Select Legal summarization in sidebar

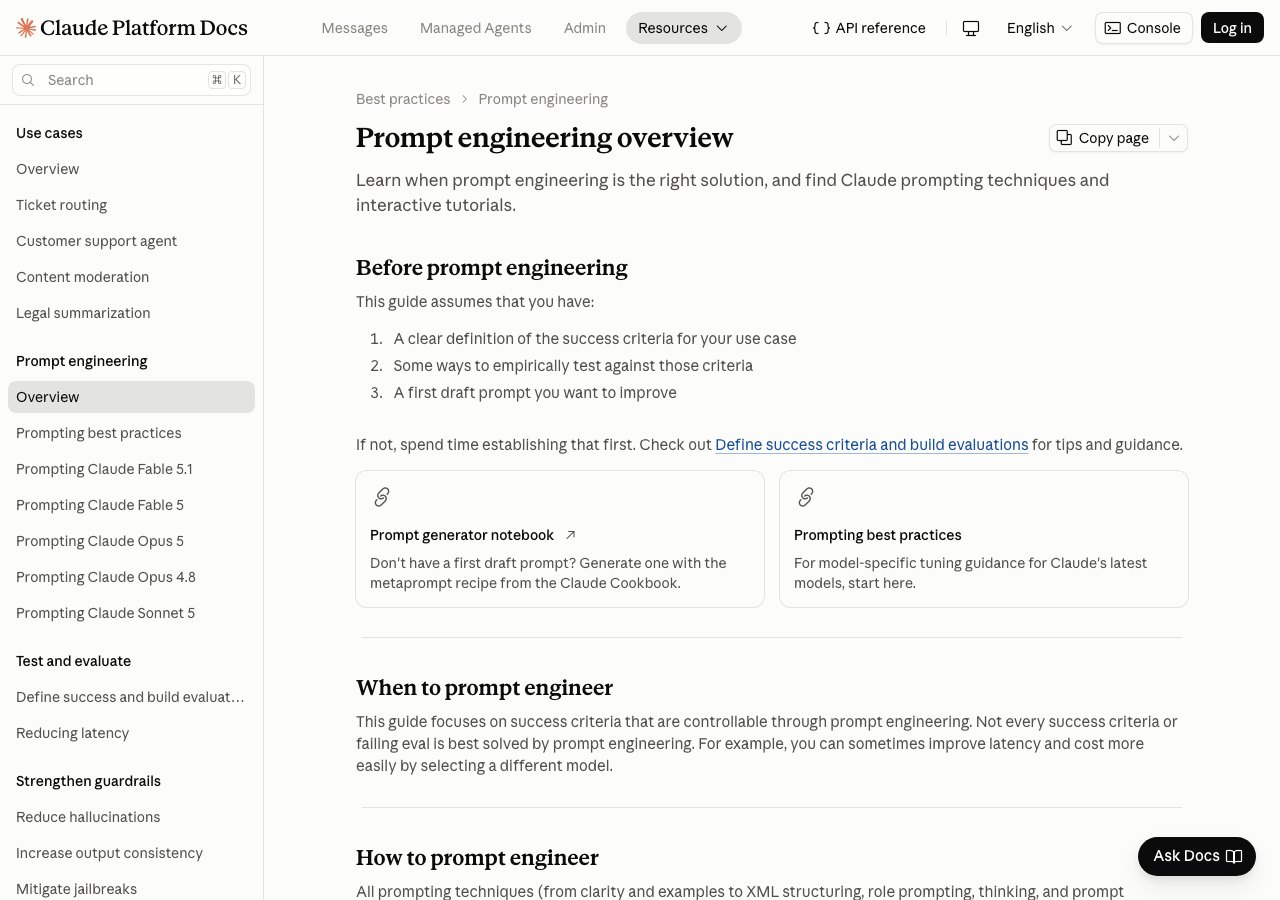131,313
